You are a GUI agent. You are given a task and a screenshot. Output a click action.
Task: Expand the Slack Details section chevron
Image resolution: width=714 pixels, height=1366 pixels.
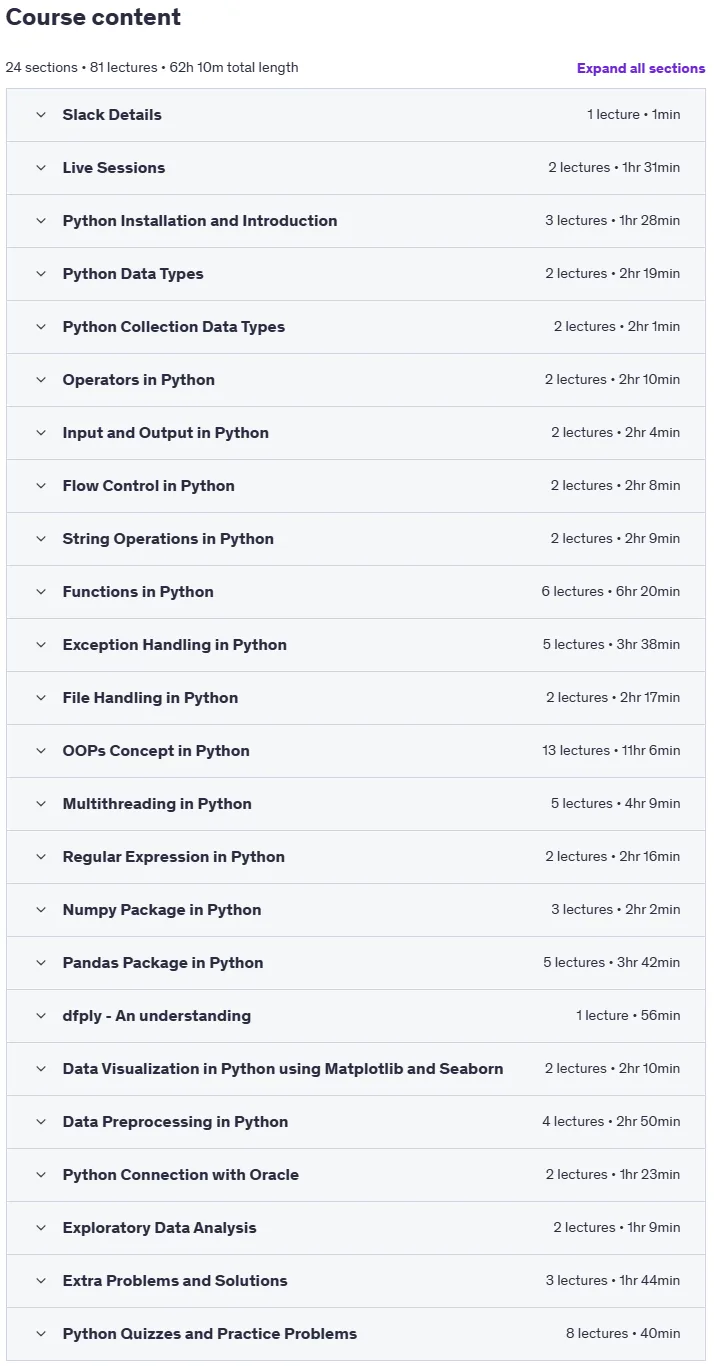(x=41, y=115)
